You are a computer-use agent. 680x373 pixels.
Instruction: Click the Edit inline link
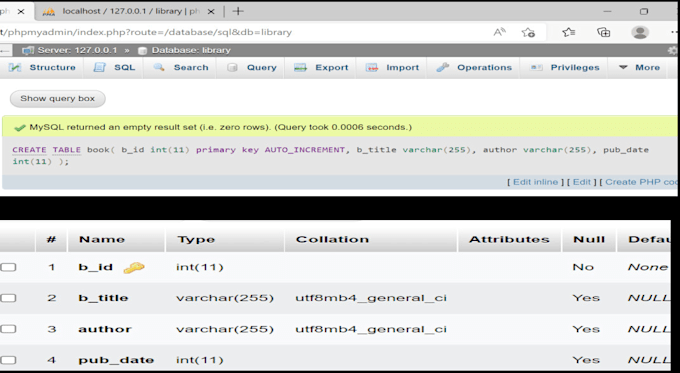[x=536, y=182]
